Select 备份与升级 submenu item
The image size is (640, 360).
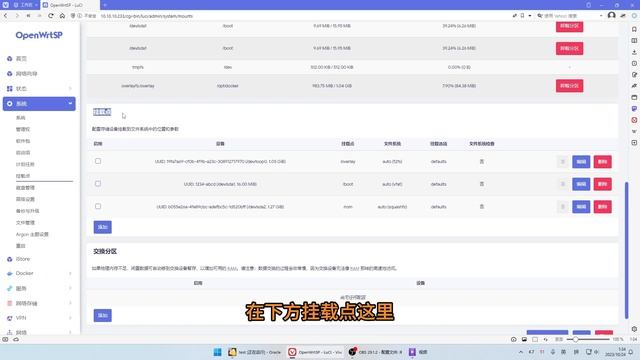pos(27,211)
